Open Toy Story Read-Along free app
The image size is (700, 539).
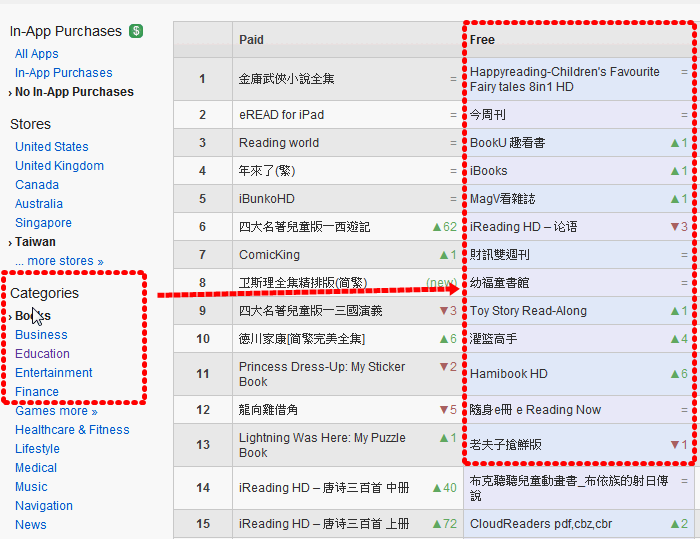click(x=528, y=311)
